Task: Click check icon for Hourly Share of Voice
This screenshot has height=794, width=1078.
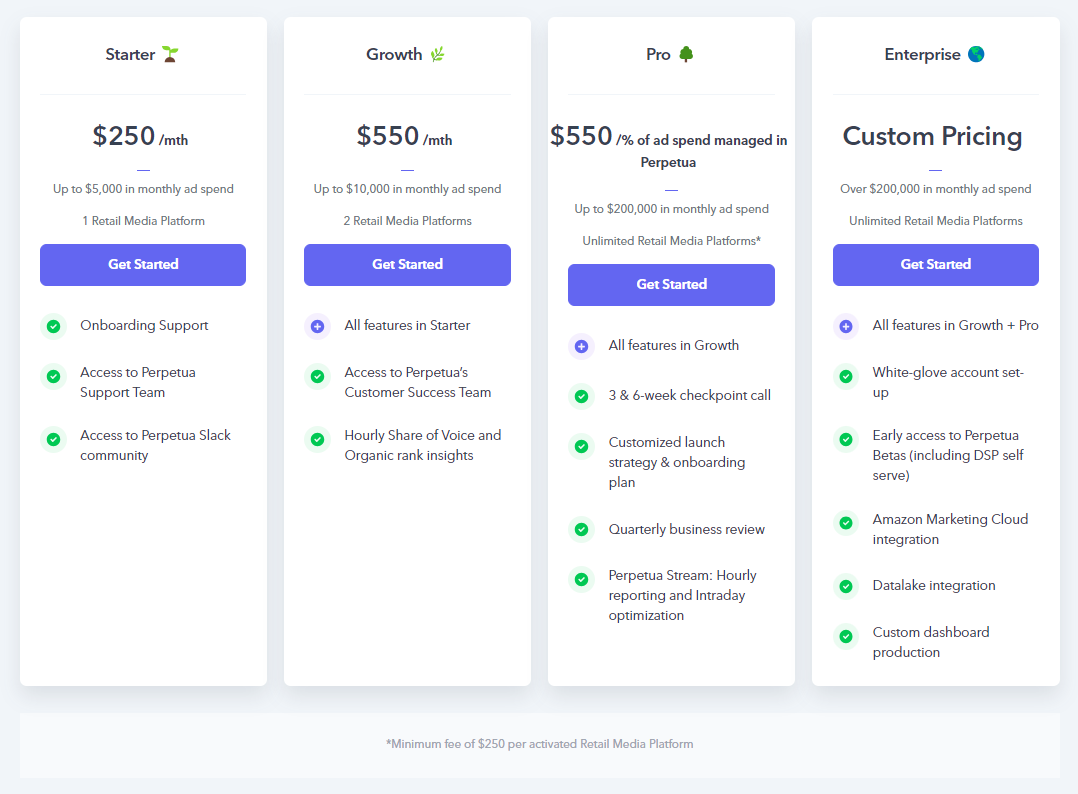Action: [x=318, y=439]
